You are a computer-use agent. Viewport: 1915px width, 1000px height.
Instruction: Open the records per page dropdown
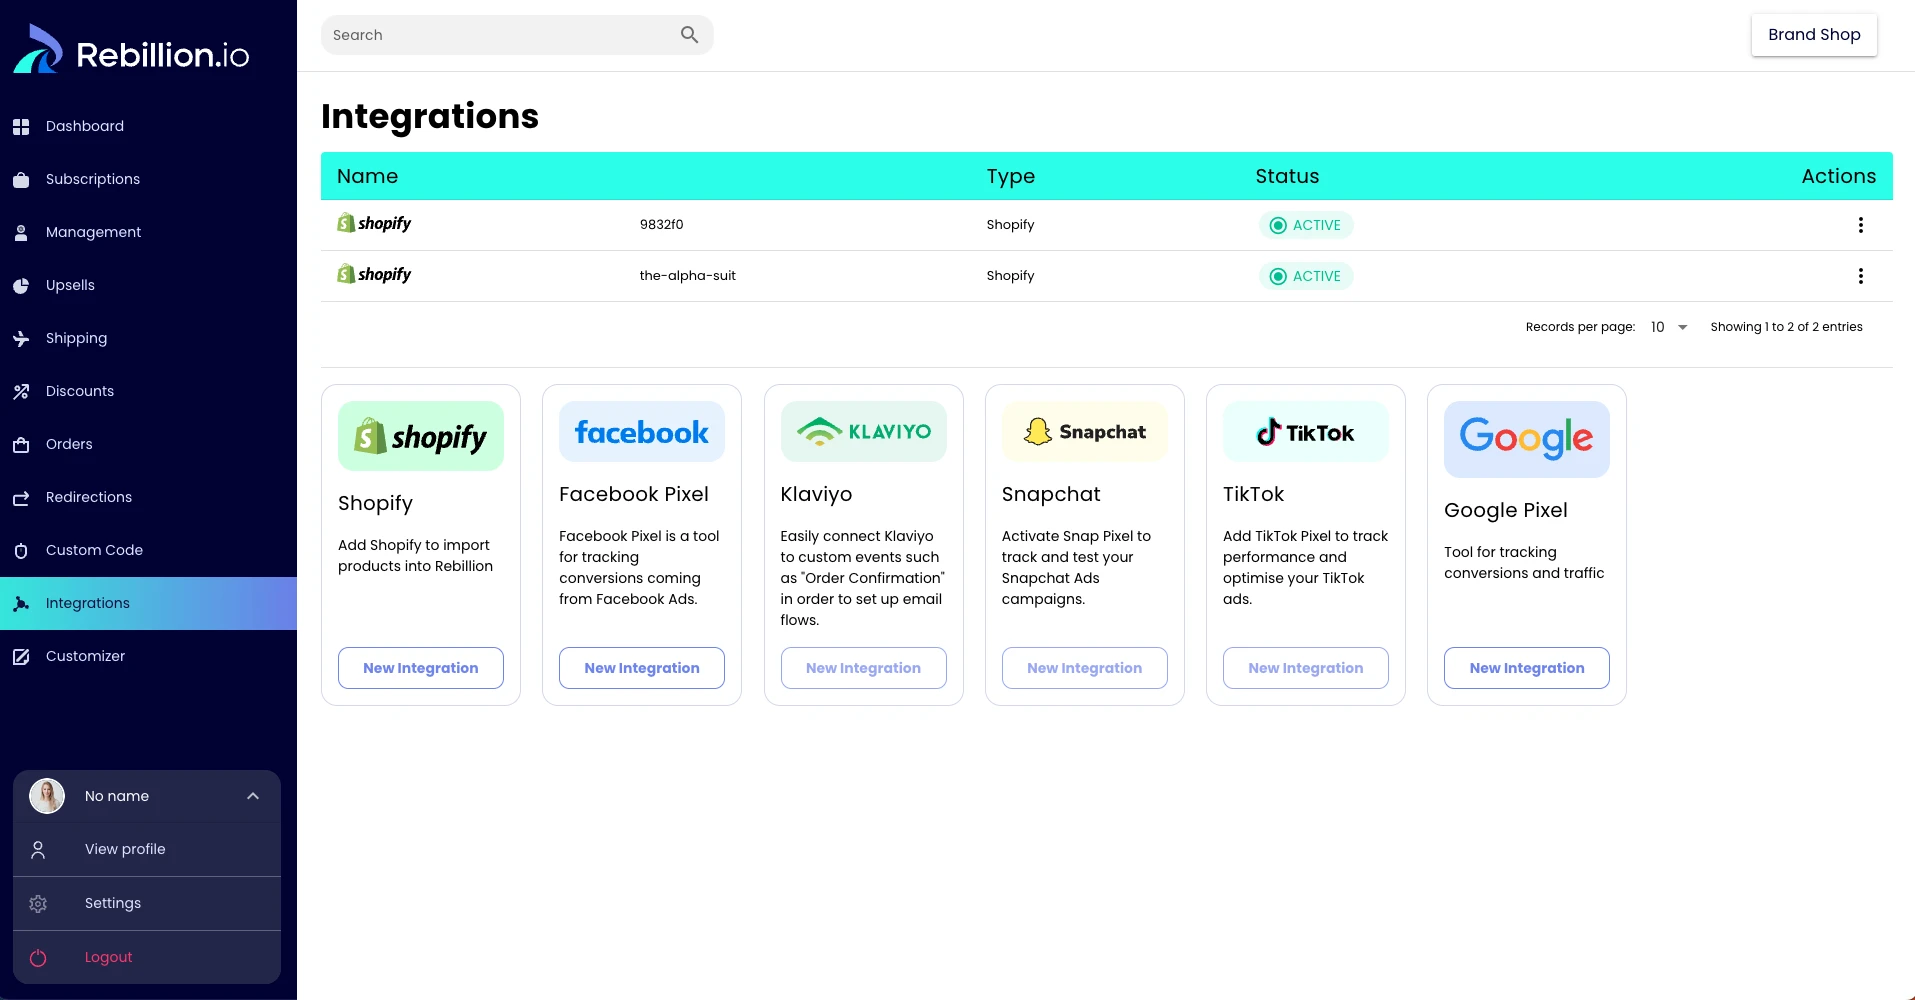tap(1669, 327)
